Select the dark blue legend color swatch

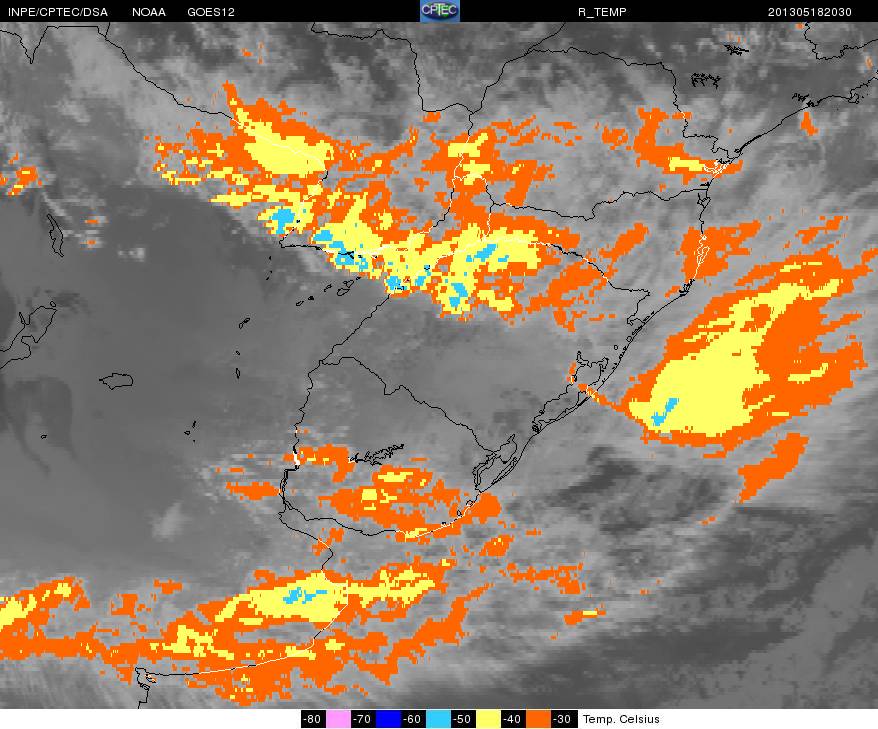[388, 719]
